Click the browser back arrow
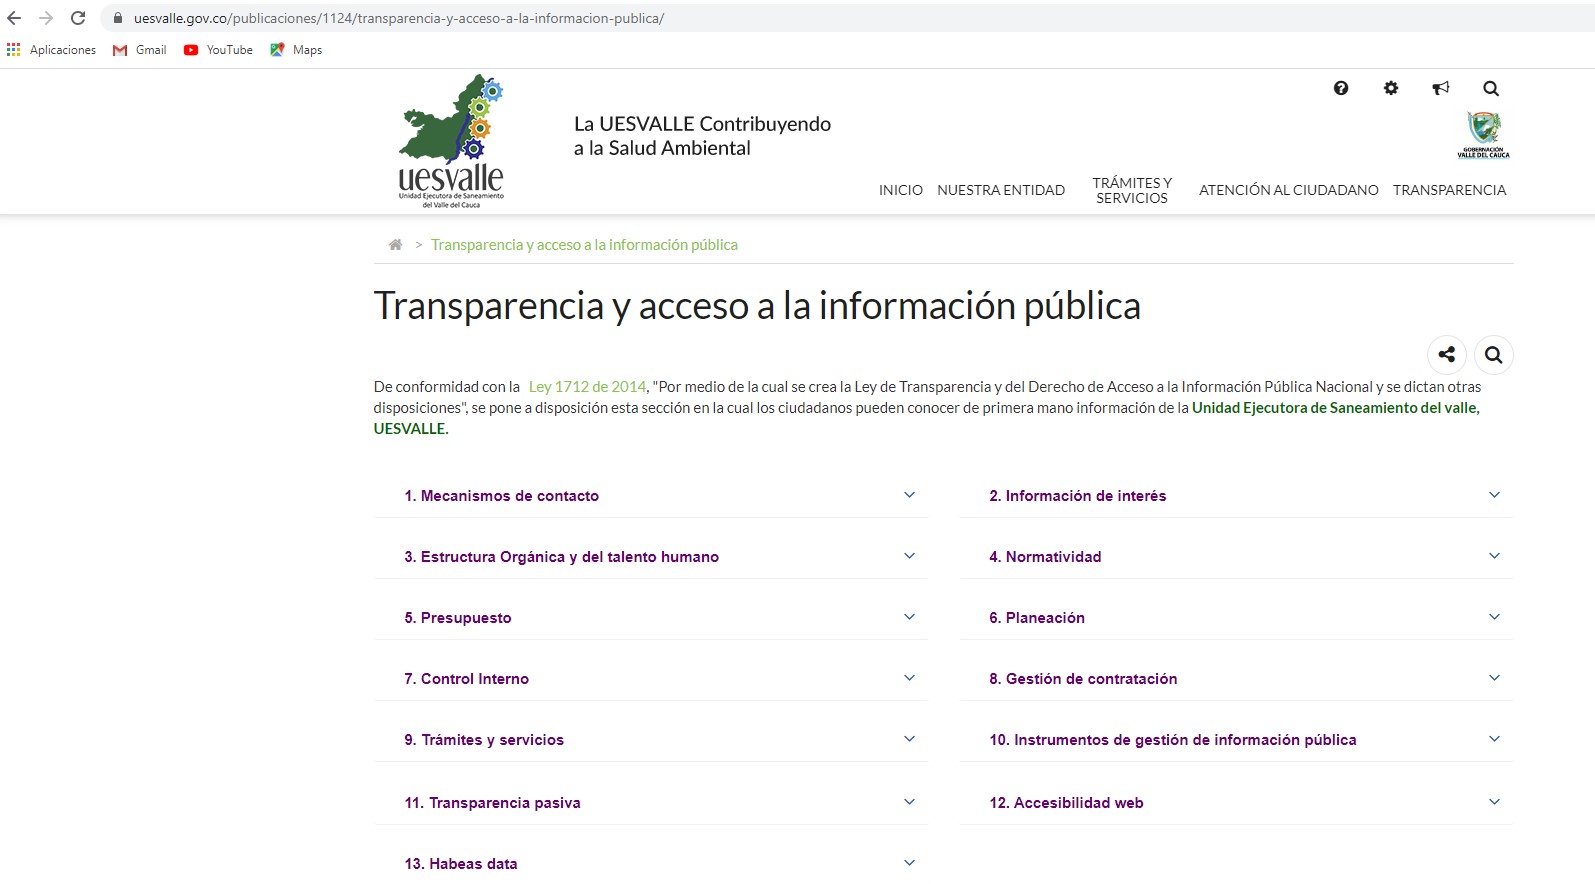Screen dimensions: 1595x884 (14, 18)
